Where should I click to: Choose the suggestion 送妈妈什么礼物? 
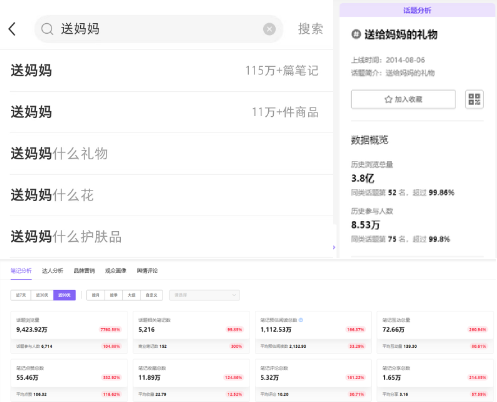(166, 154)
